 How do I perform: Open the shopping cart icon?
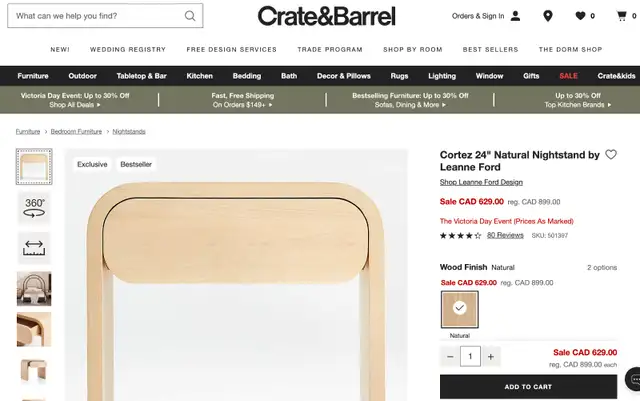(x=621, y=16)
